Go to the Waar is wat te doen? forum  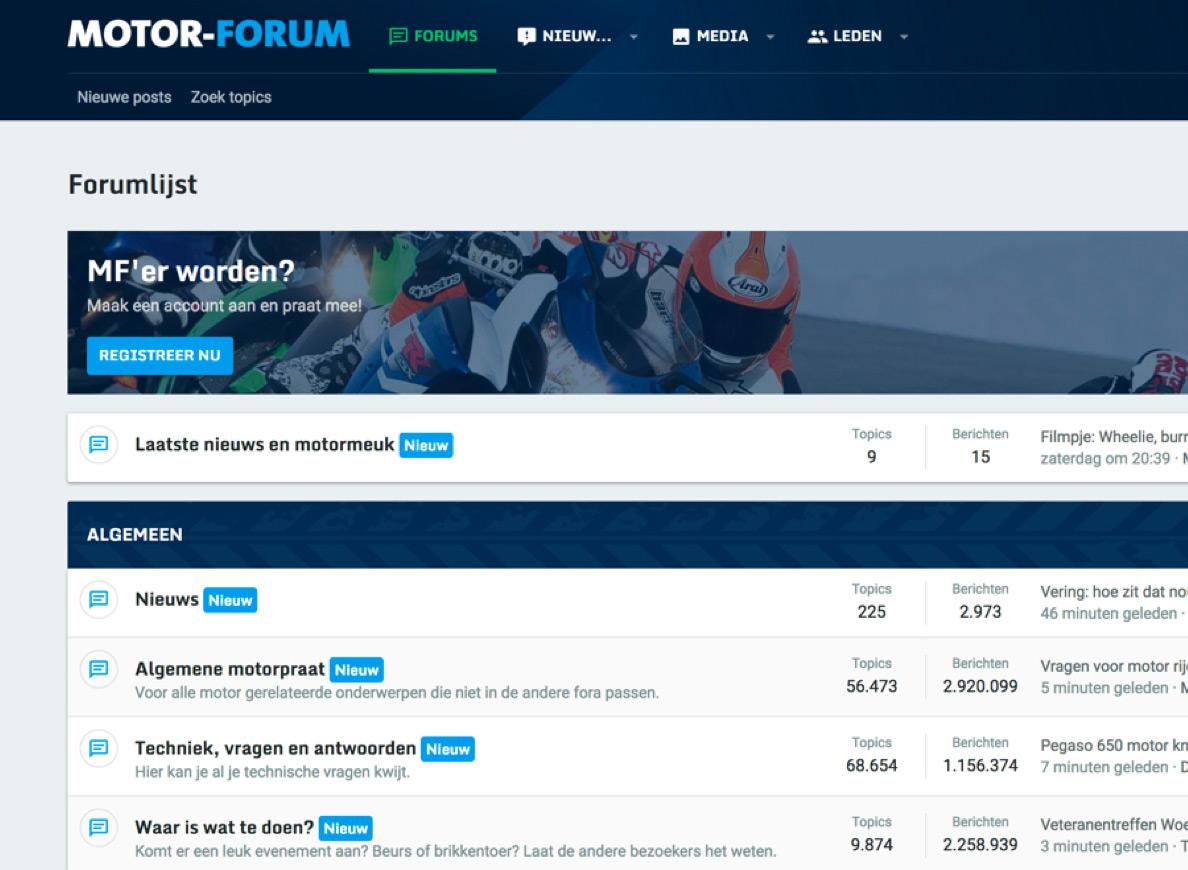[x=225, y=827]
